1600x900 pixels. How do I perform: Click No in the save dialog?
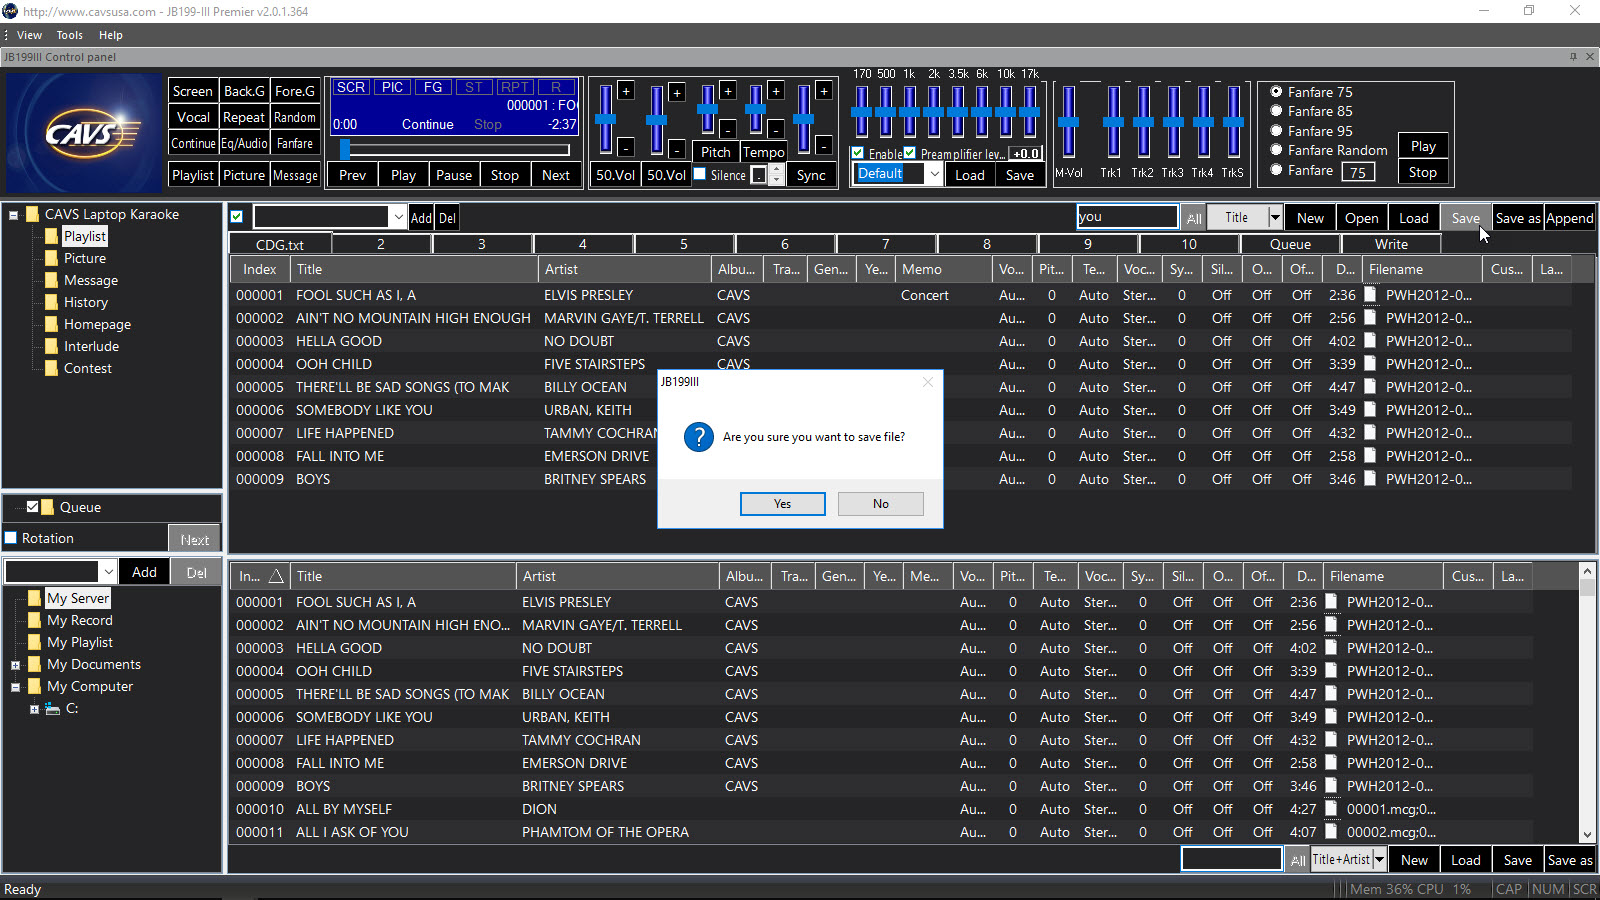coord(881,504)
